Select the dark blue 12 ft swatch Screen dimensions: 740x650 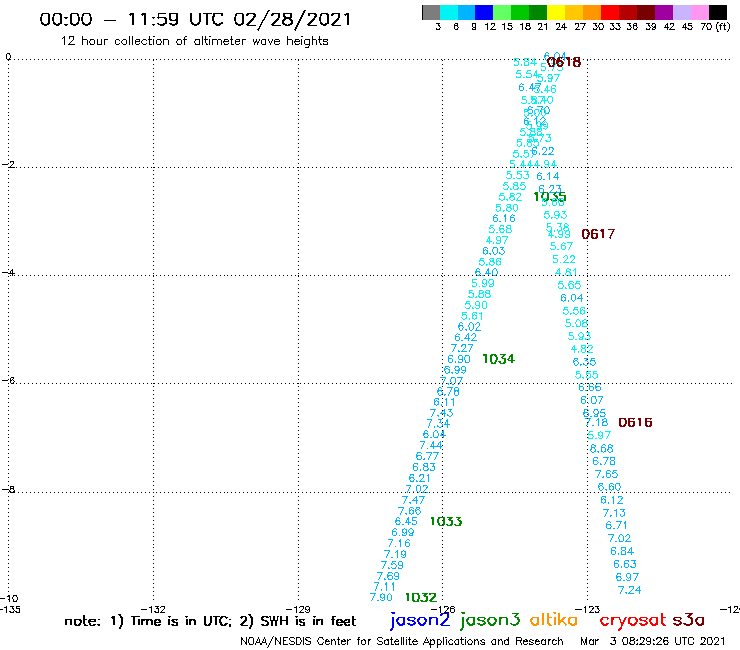pyautogui.click(x=484, y=12)
